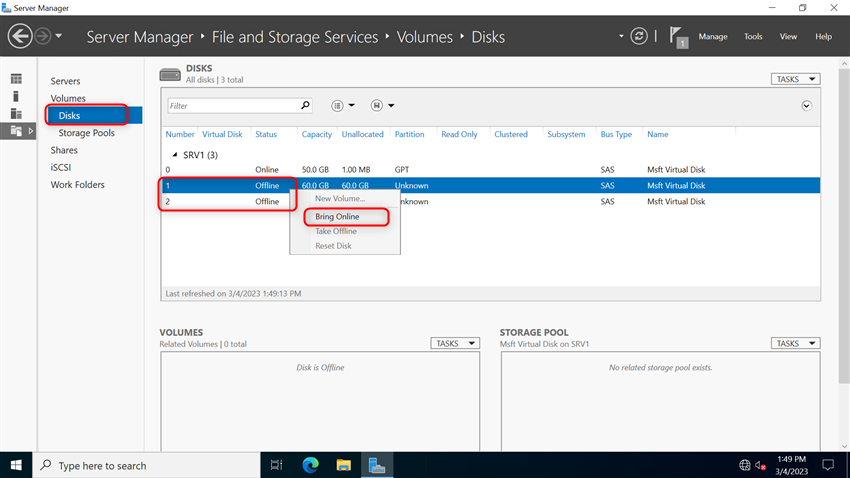Screen dimensions: 850x478
Task: Open the VOLUMES TASKS dropdown
Action: click(x=455, y=344)
